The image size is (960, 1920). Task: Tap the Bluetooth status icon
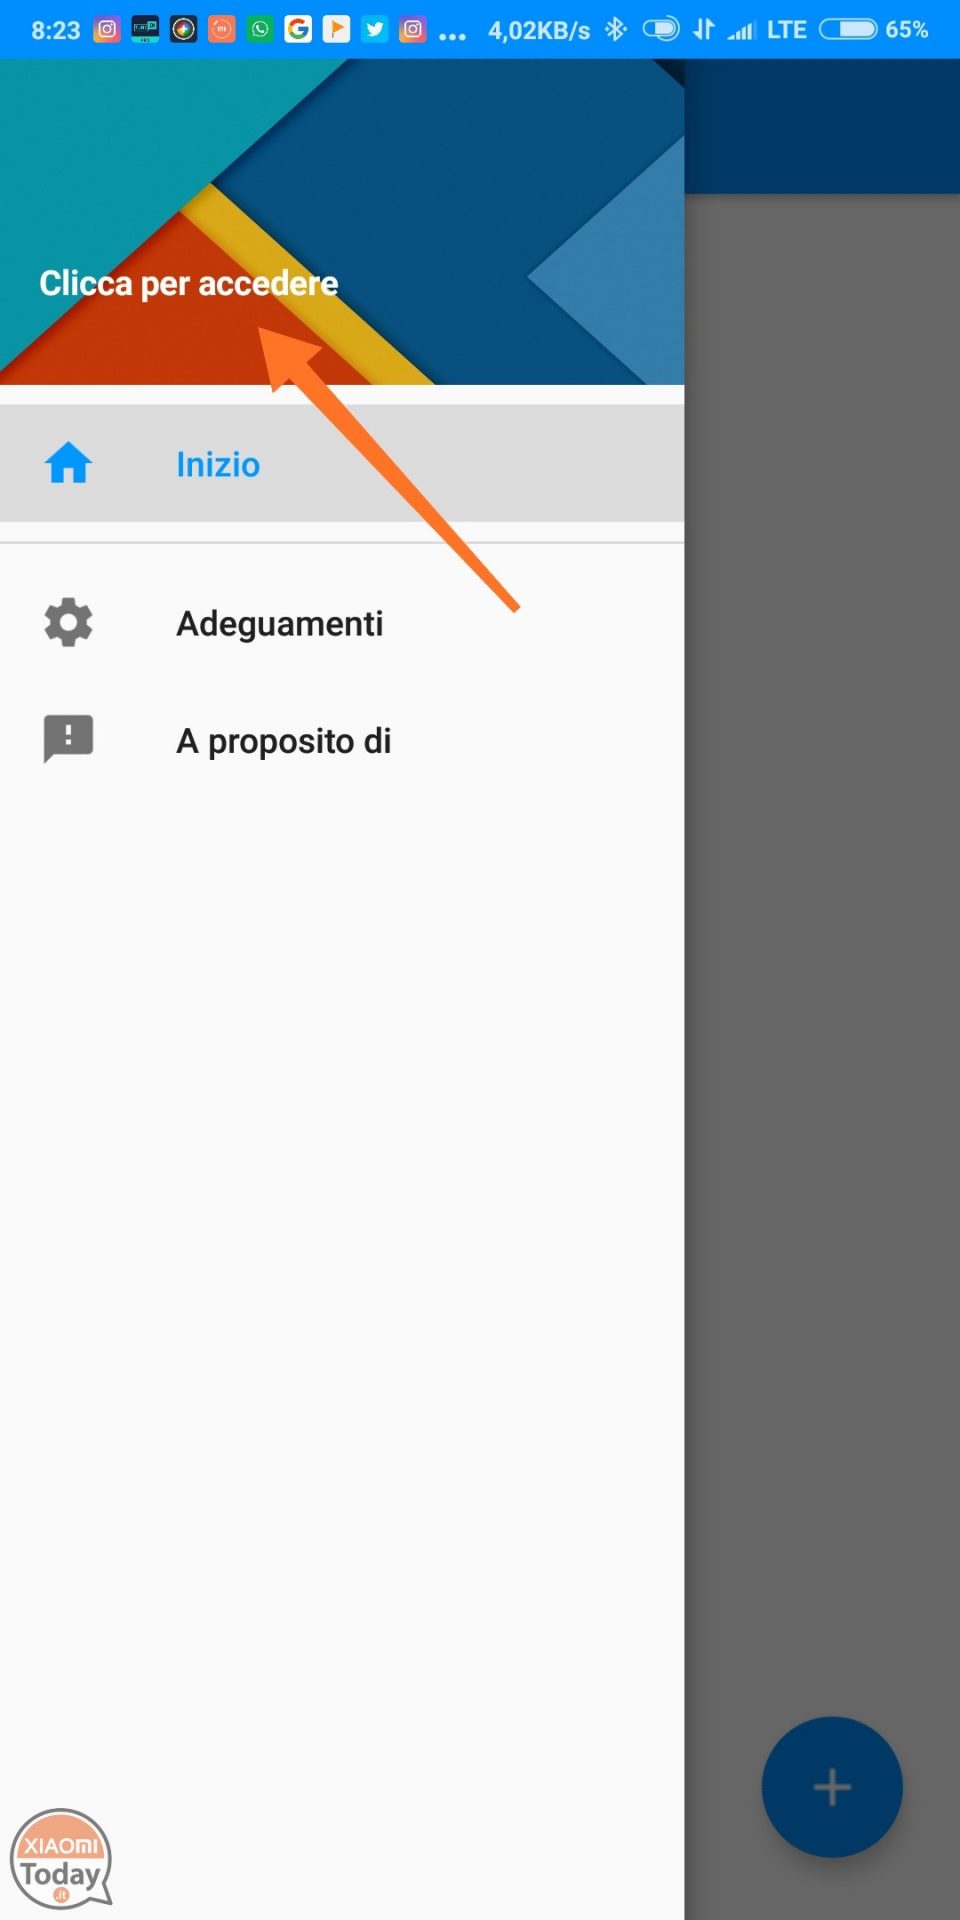coord(615,30)
